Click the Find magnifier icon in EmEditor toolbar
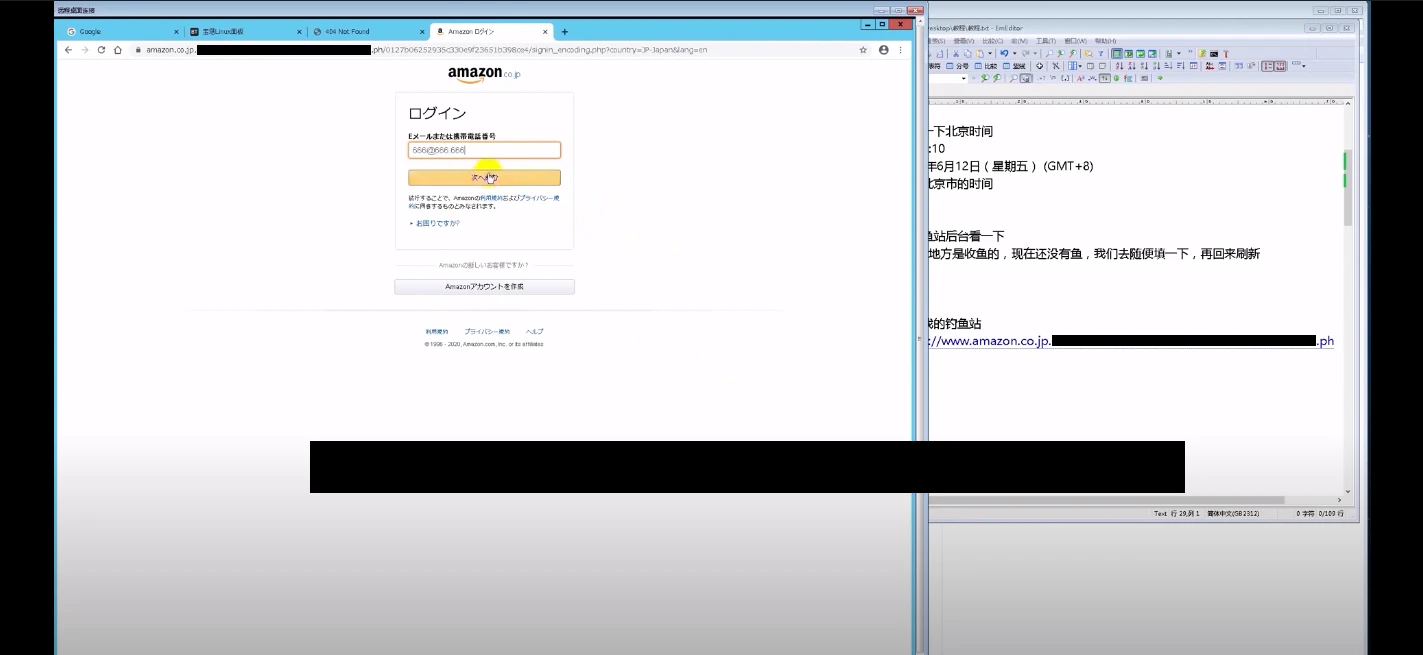 coord(1049,54)
